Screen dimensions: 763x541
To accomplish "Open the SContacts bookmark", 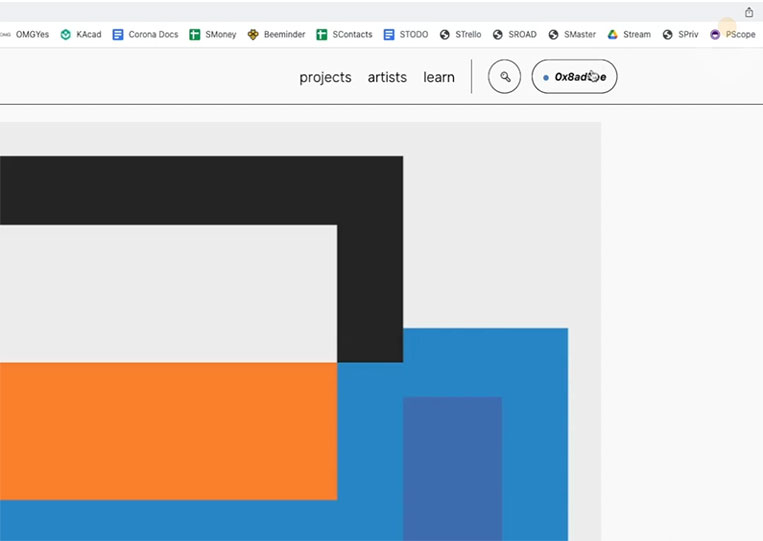I will (x=344, y=35).
